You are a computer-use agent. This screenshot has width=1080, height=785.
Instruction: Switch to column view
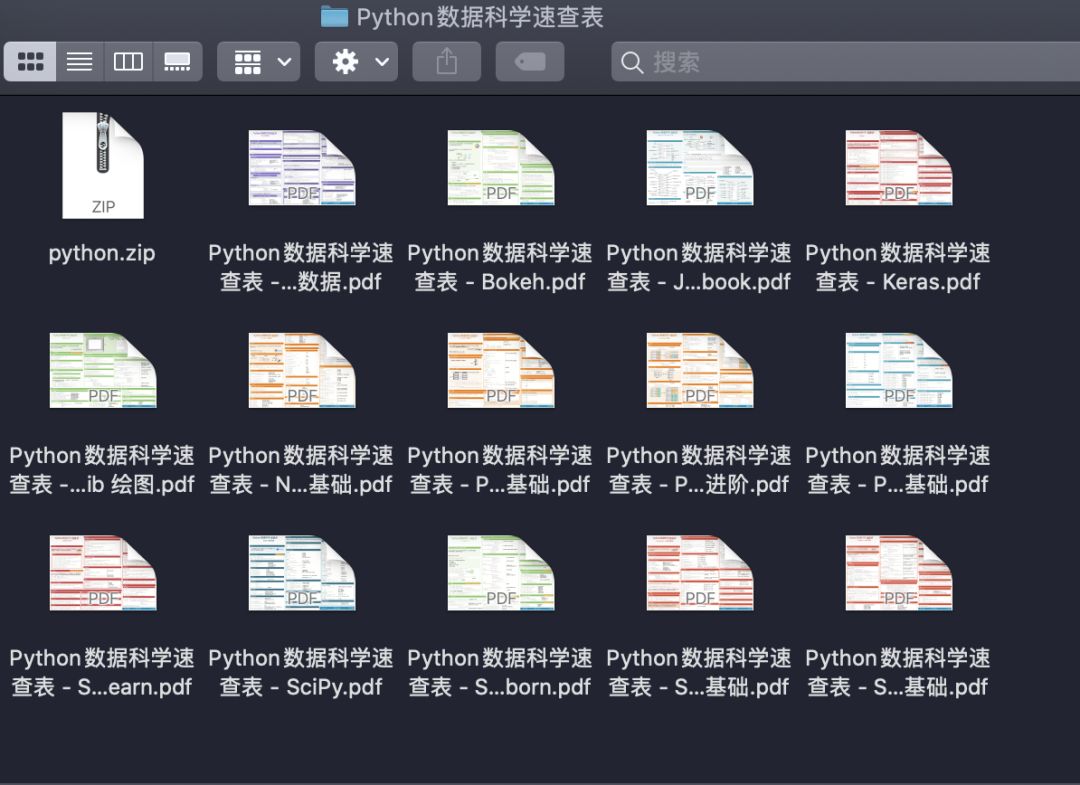point(128,61)
